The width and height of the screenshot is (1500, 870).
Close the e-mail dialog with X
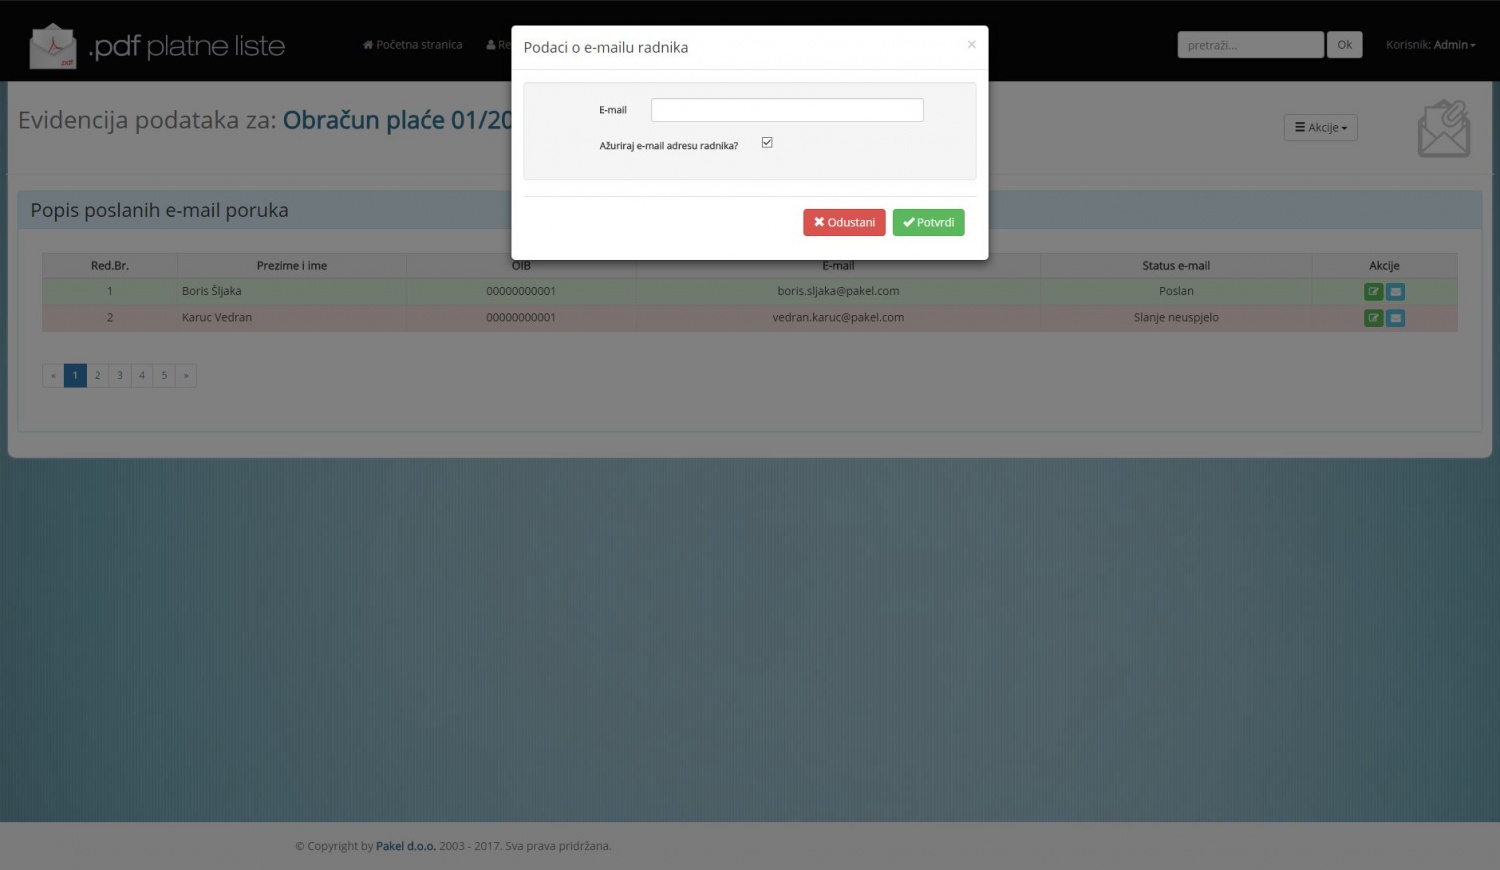971,45
